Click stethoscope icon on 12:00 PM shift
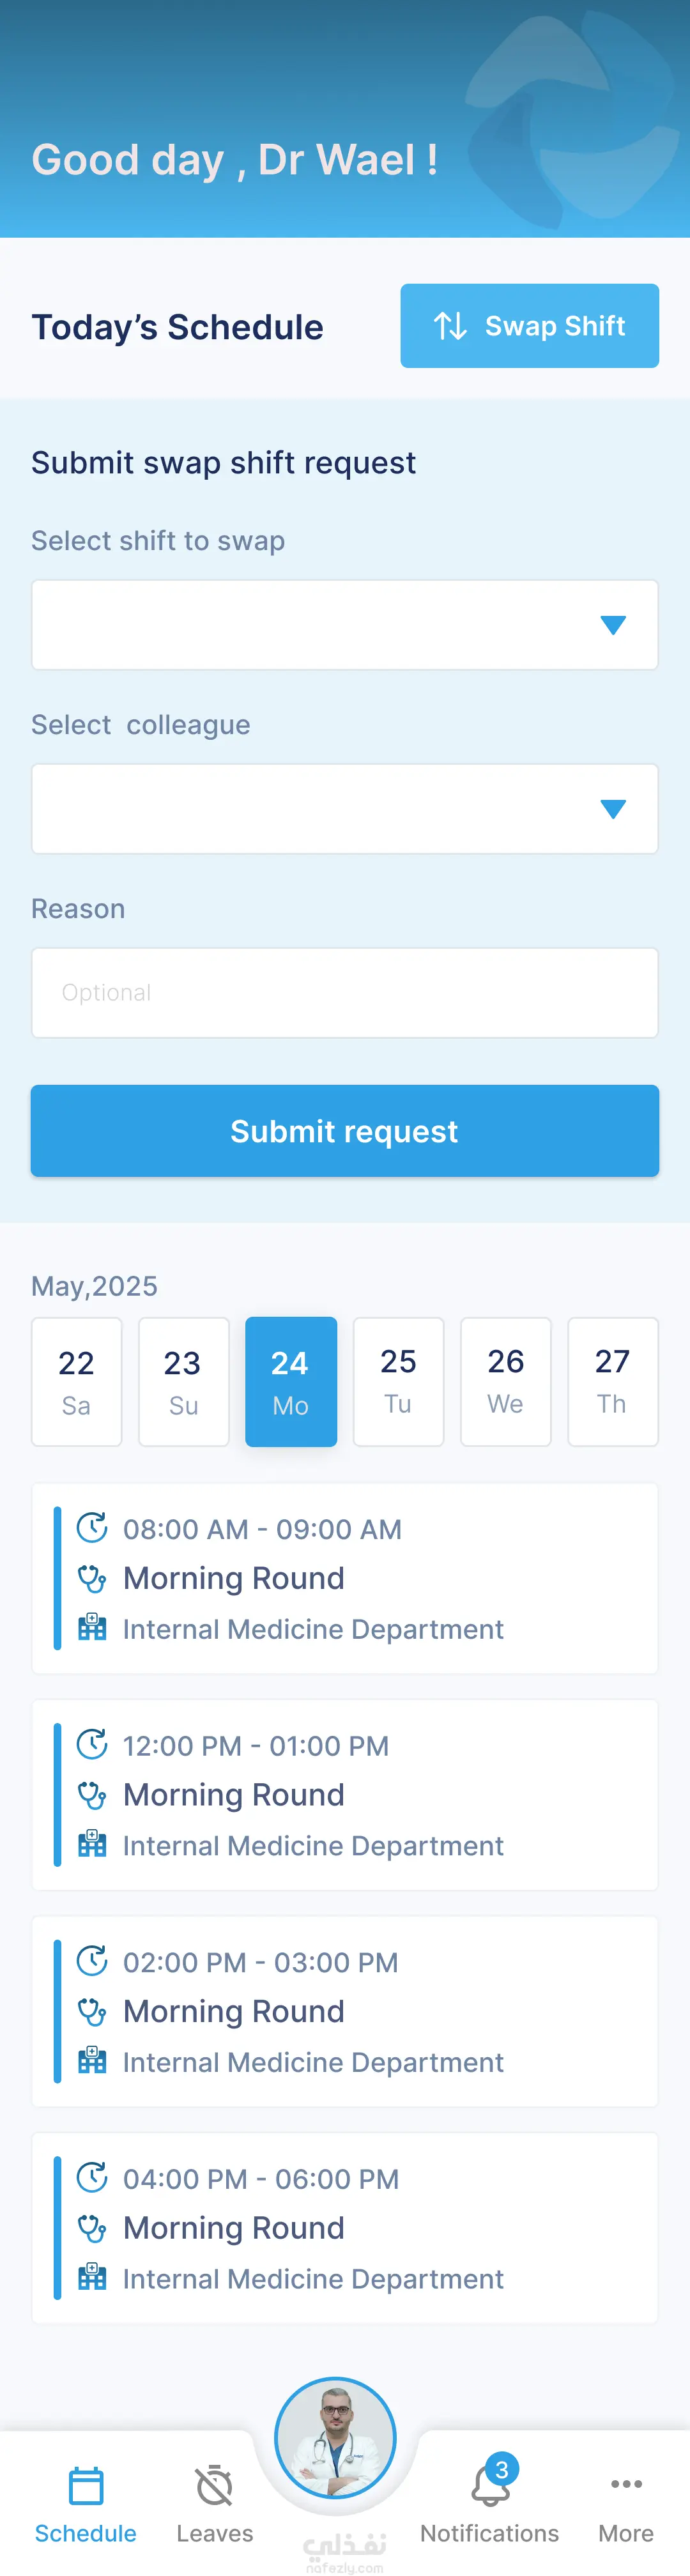Screen dimensions: 690x2576 pos(92,1795)
